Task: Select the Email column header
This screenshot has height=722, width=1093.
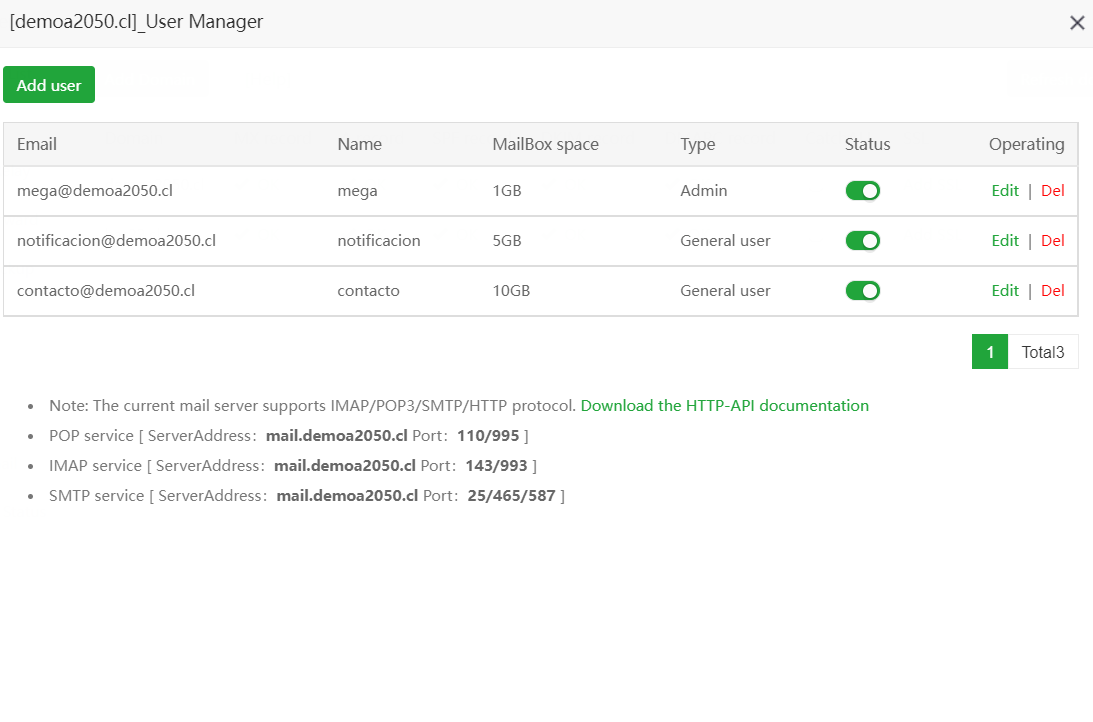Action: (37, 144)
